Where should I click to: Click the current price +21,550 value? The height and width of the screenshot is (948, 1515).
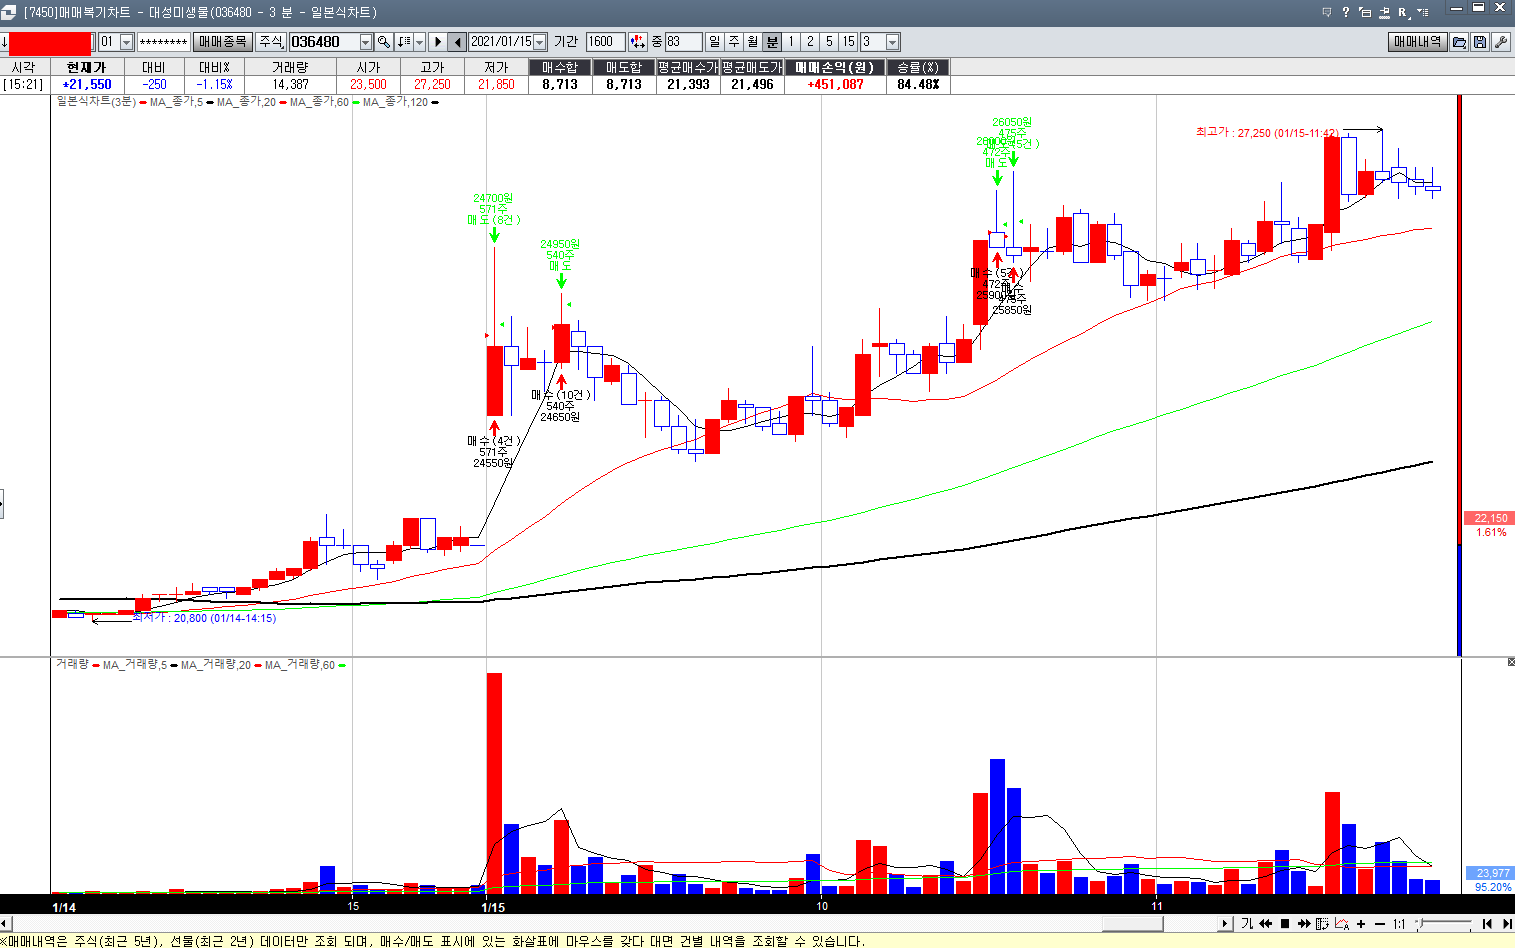(87, 85)
